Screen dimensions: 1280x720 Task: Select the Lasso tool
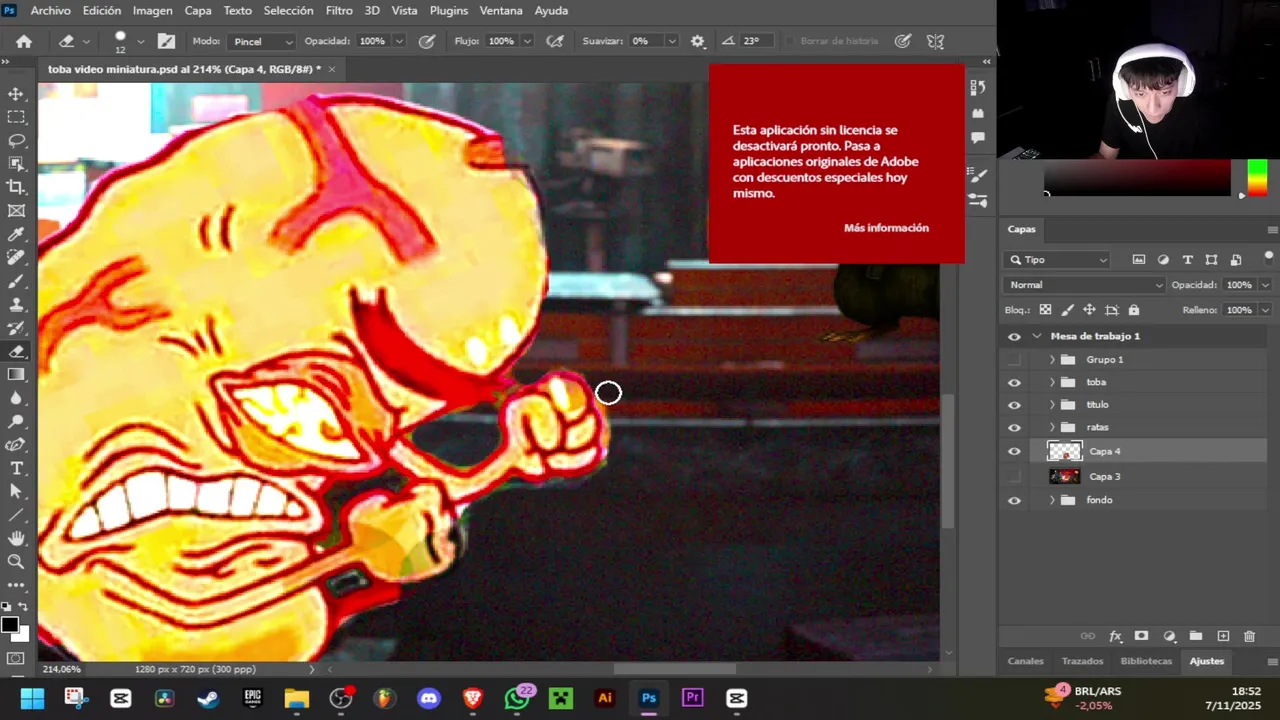pos(16,140)
